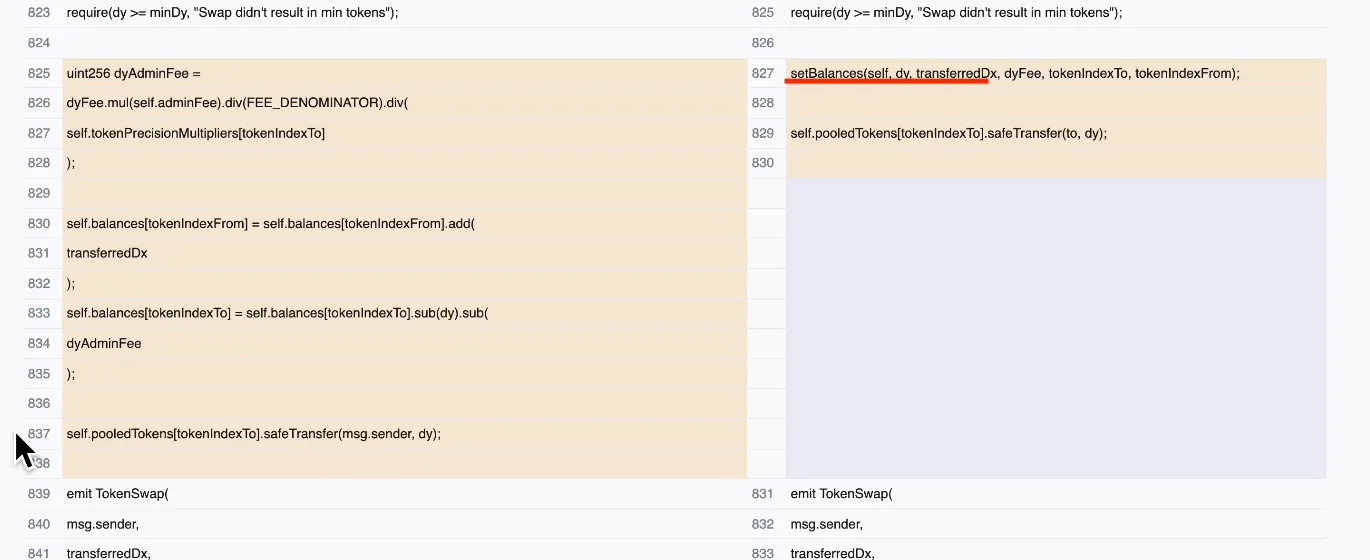Select line number 823 in the gutter
Image resolution: width=1370 pixels, height=560 pixels.
[39, 13]
